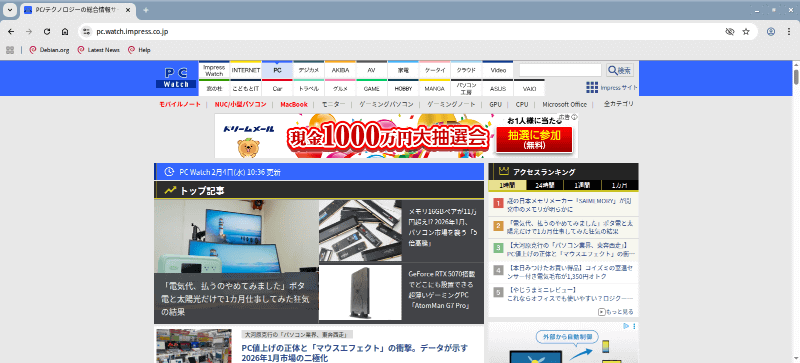
Task: Open the Video nav tab
Action: (x=498, y=70)
